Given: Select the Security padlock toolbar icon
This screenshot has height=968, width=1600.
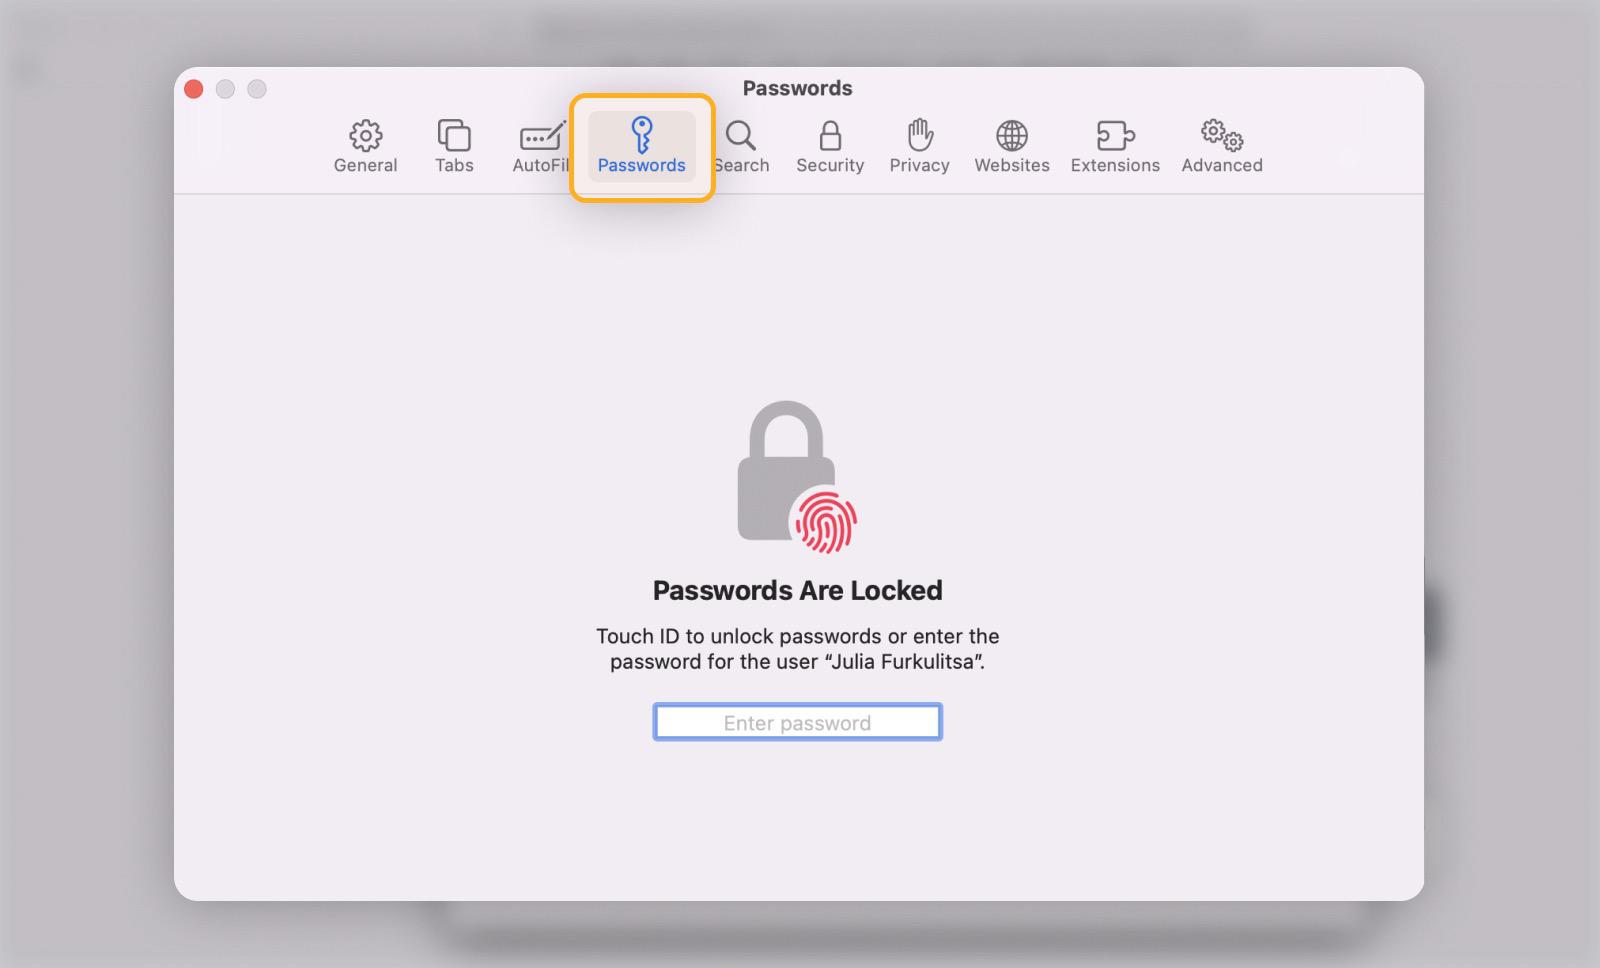Looking at the screenshot, I should coord(830,136).
